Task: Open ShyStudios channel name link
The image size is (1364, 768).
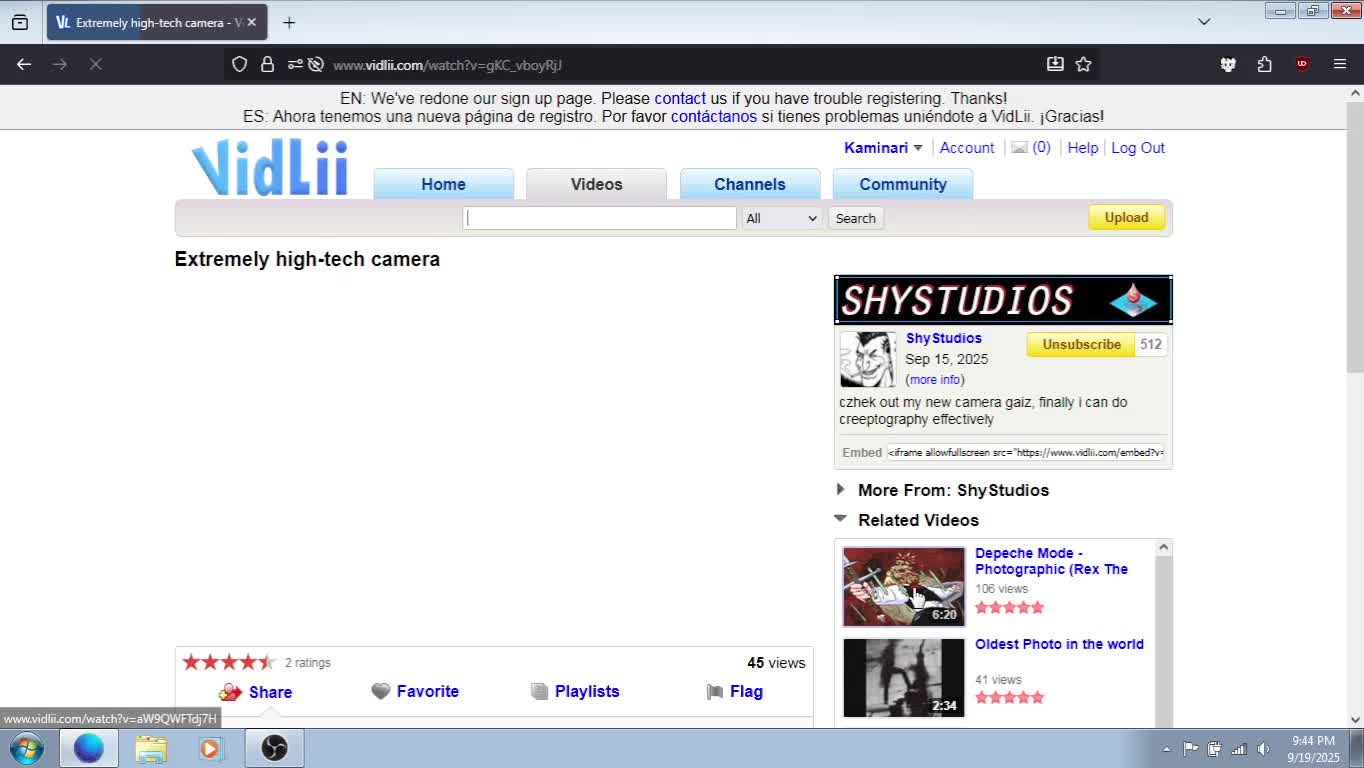Action: click(x=943, y=338)
